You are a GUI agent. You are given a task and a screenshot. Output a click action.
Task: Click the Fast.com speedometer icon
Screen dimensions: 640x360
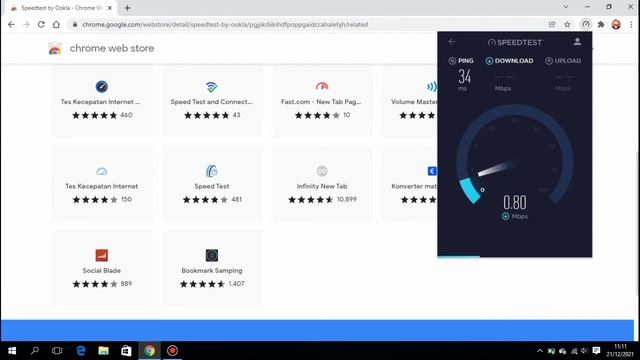tap(322, 86)
